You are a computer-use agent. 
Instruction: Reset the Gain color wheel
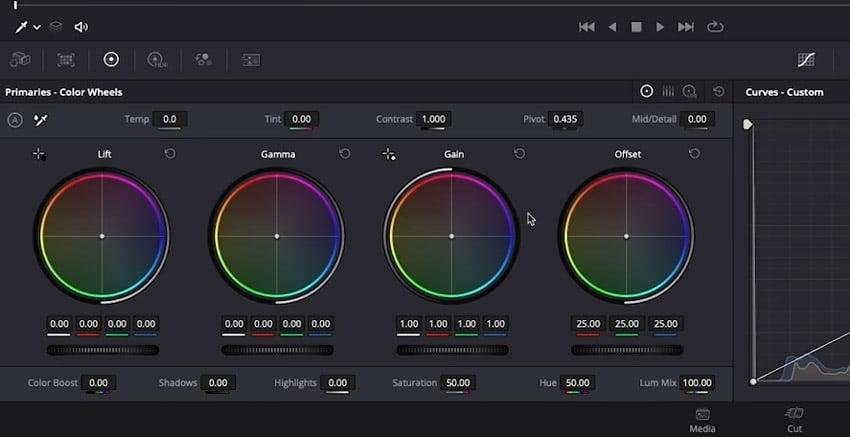point(519,154)
